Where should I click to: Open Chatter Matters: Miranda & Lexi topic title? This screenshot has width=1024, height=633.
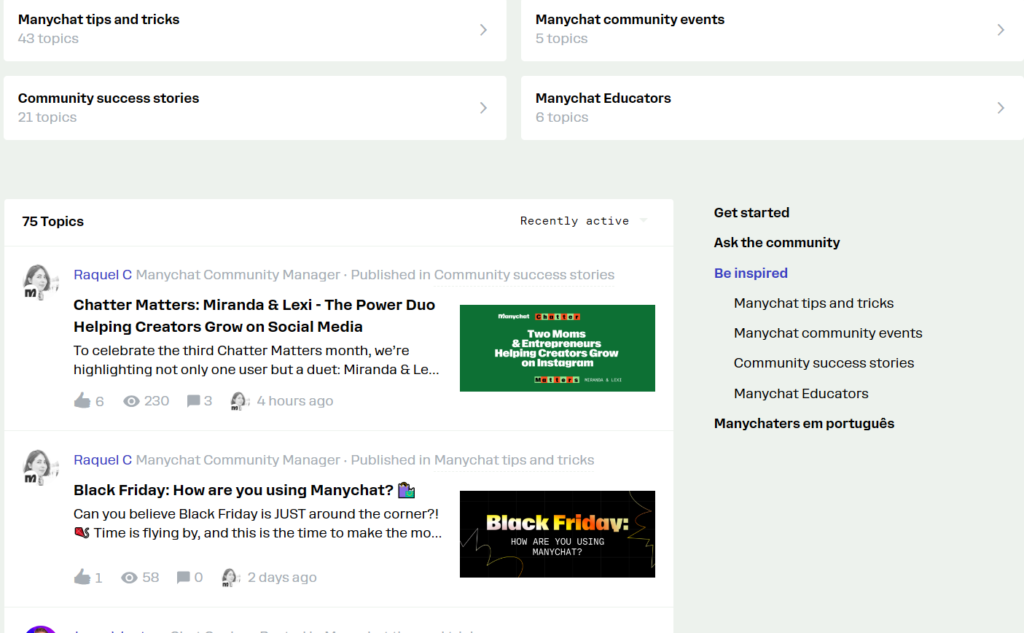point(254,316)
